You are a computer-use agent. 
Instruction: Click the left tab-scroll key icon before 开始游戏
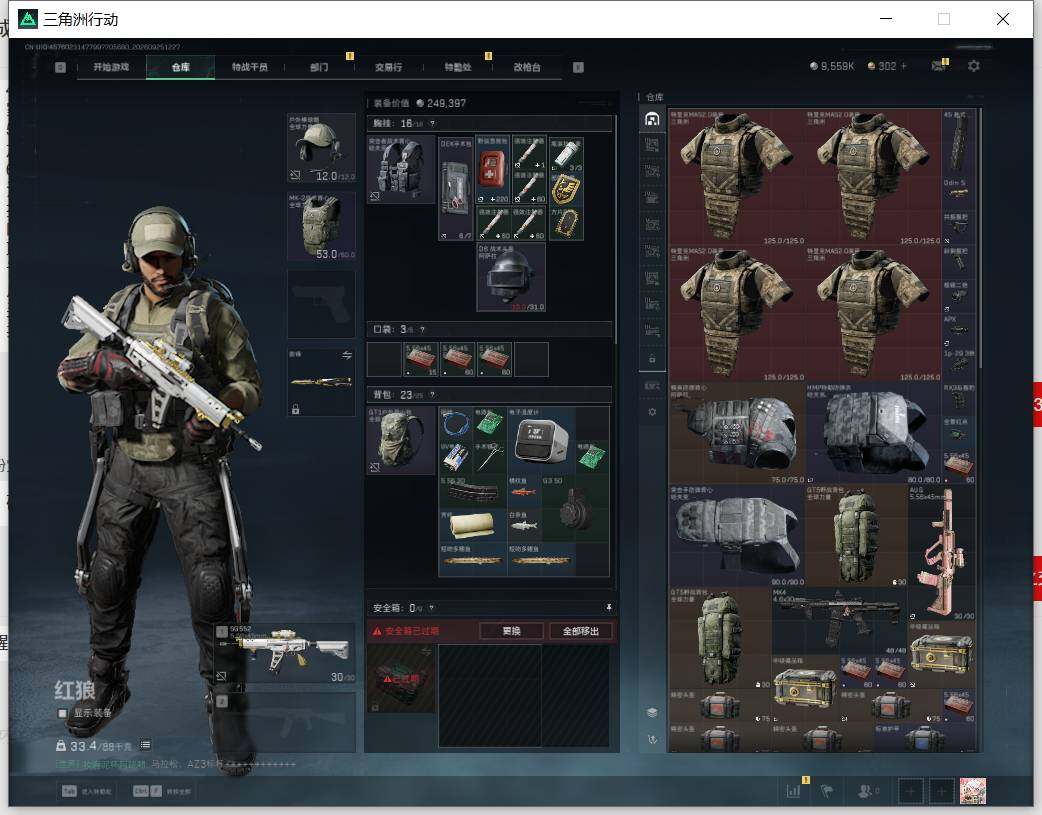pos(60,67)
